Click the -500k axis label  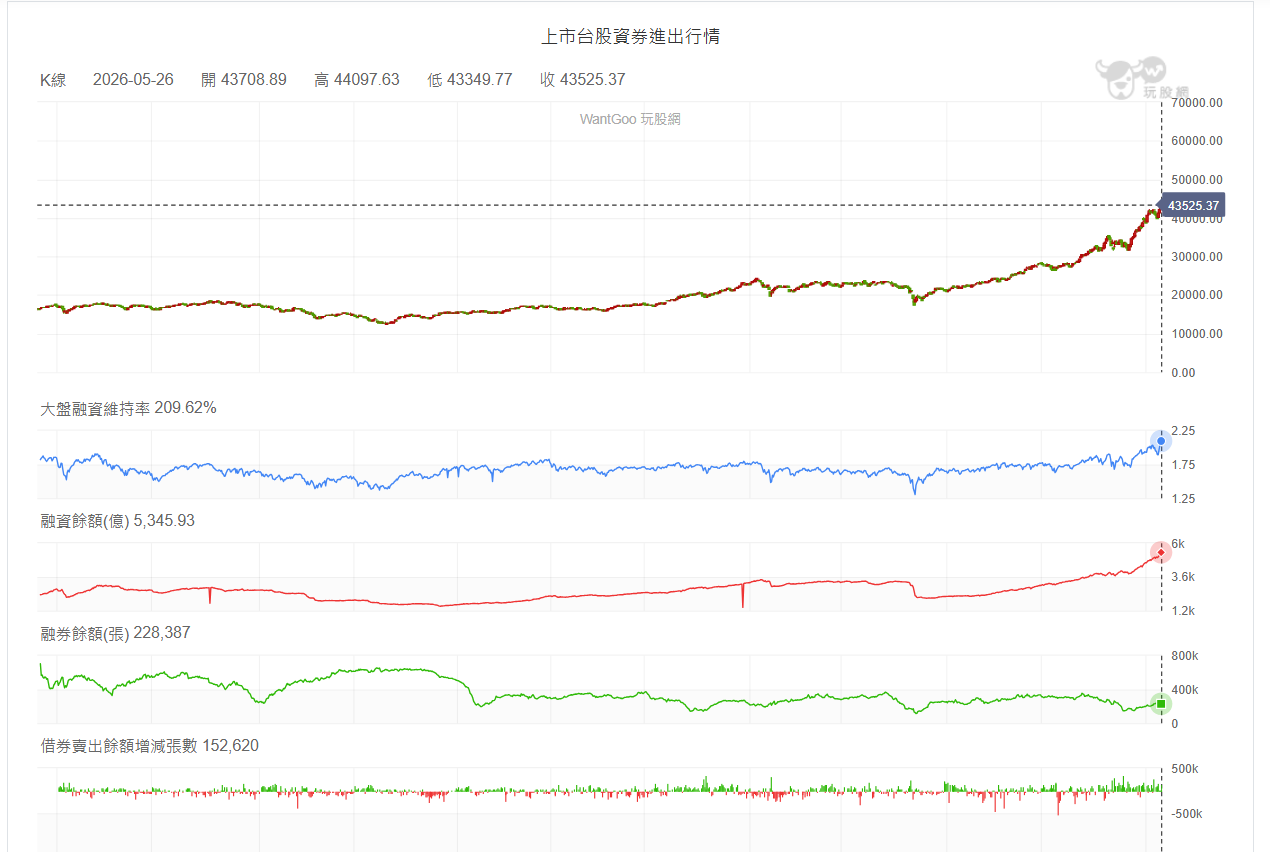click(1186, 814)
